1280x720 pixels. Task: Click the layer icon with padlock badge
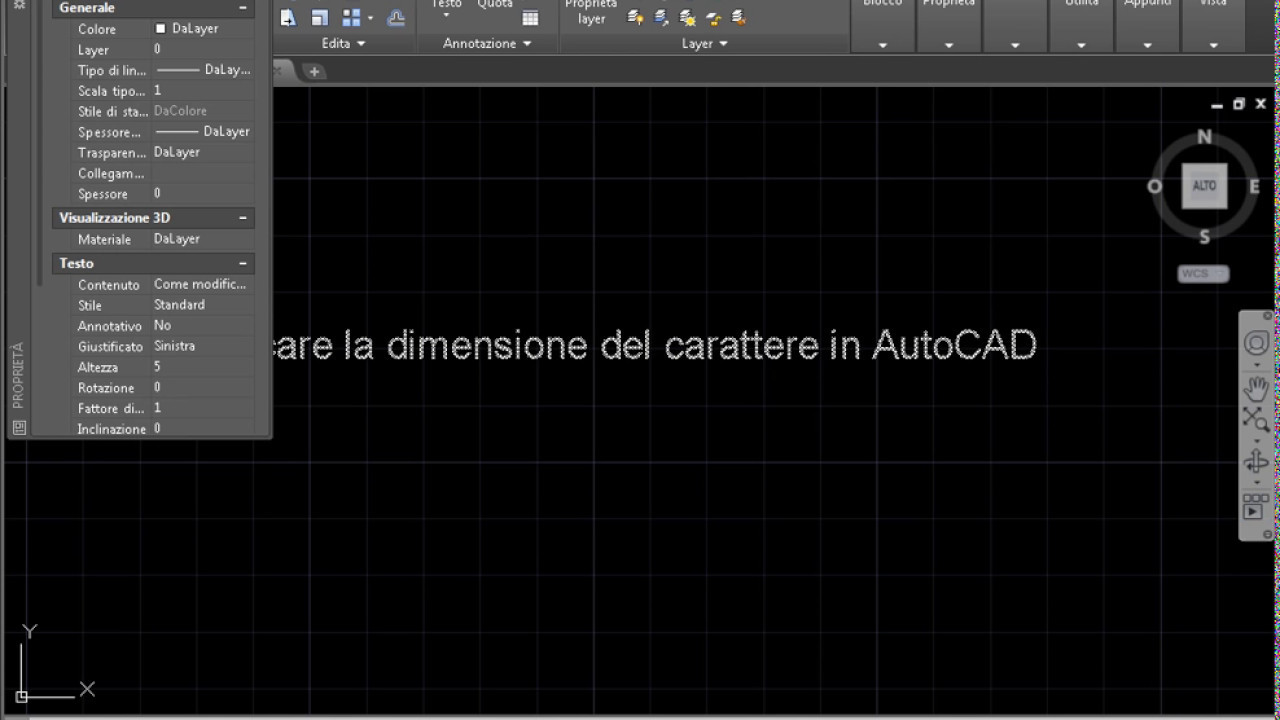point(713,17)
